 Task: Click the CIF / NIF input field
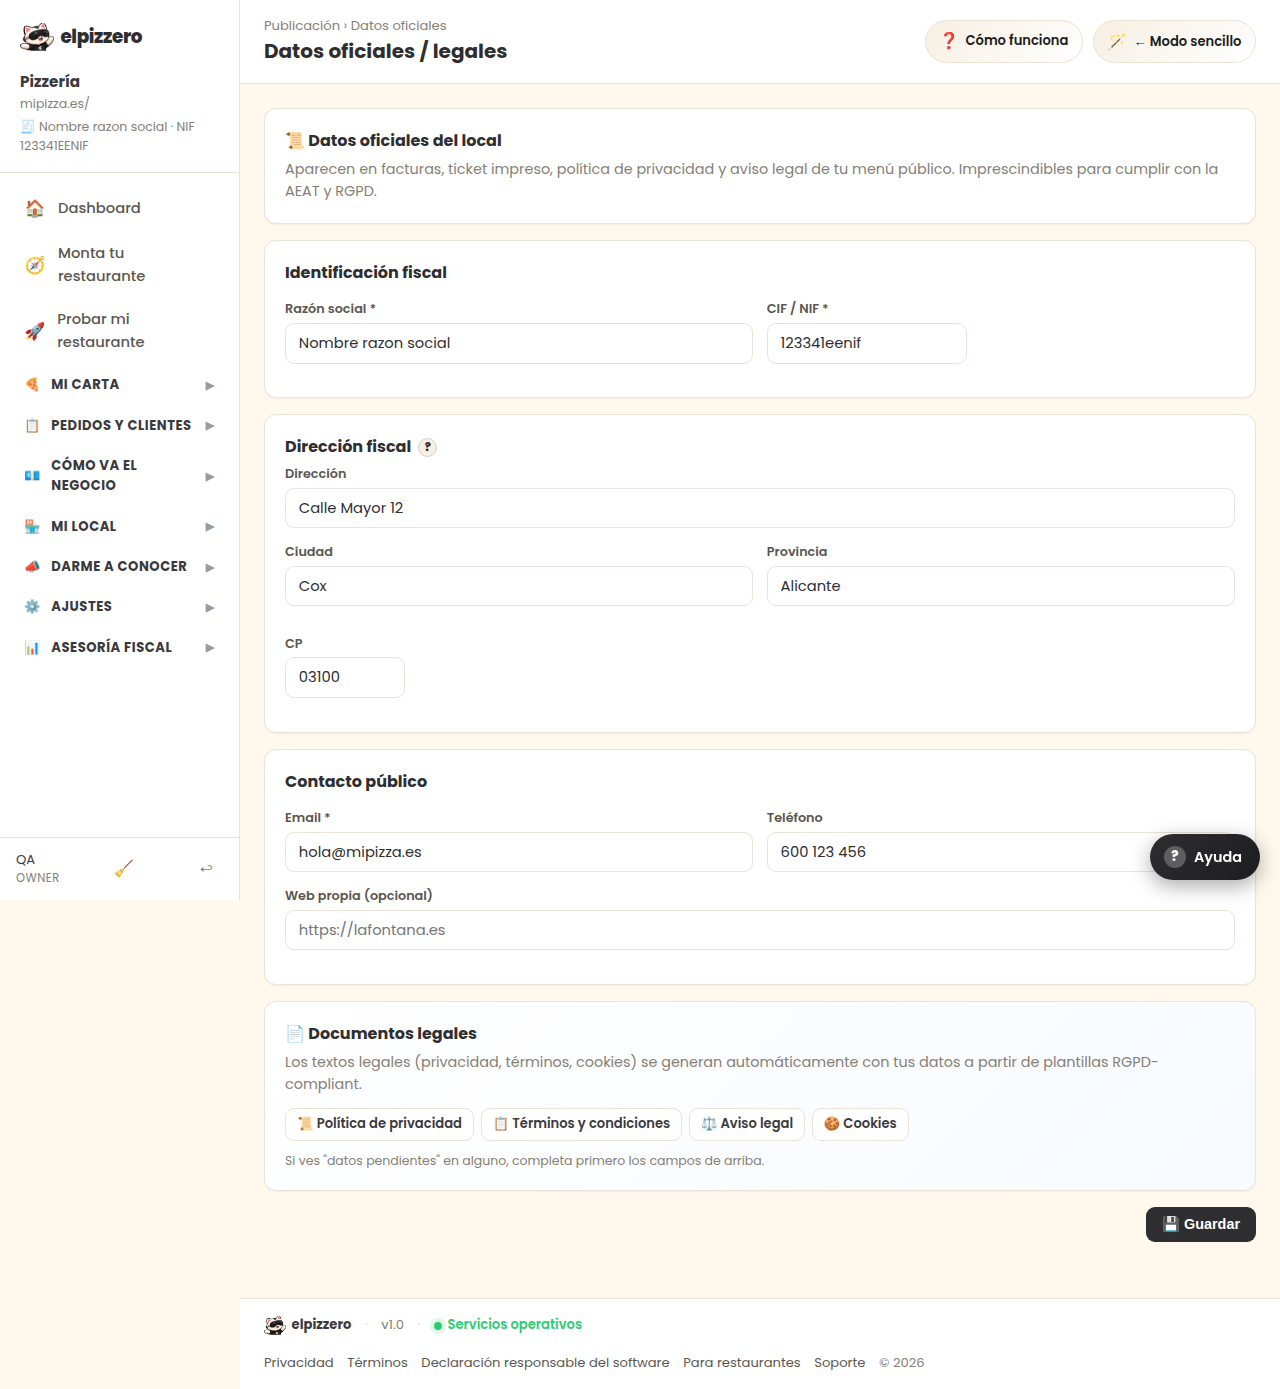[867, 343]
